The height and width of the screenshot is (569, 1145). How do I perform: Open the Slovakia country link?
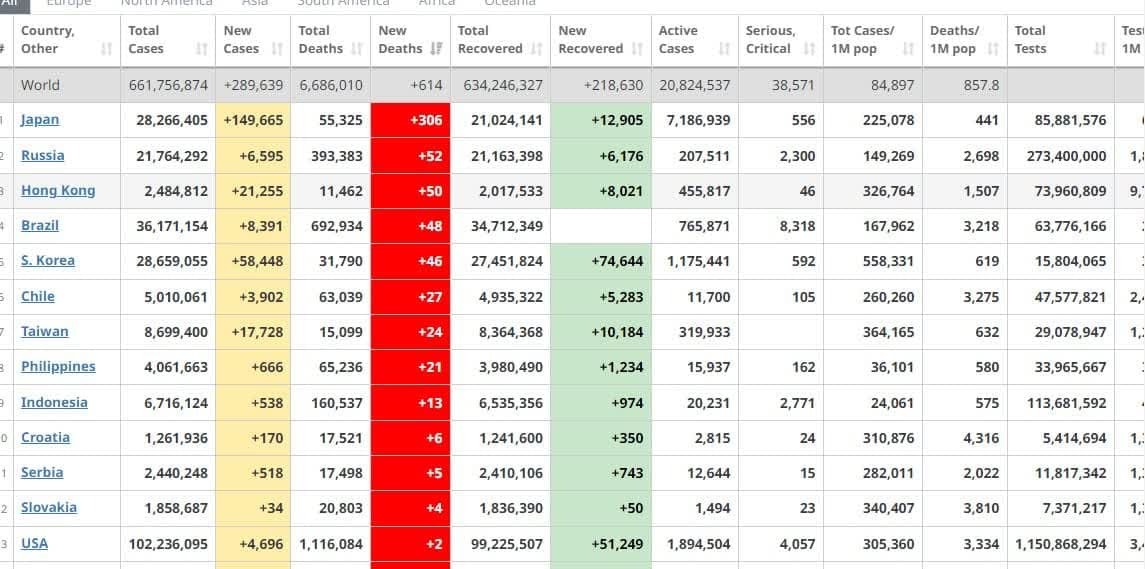pyautogui.click(x=49, y=508)
